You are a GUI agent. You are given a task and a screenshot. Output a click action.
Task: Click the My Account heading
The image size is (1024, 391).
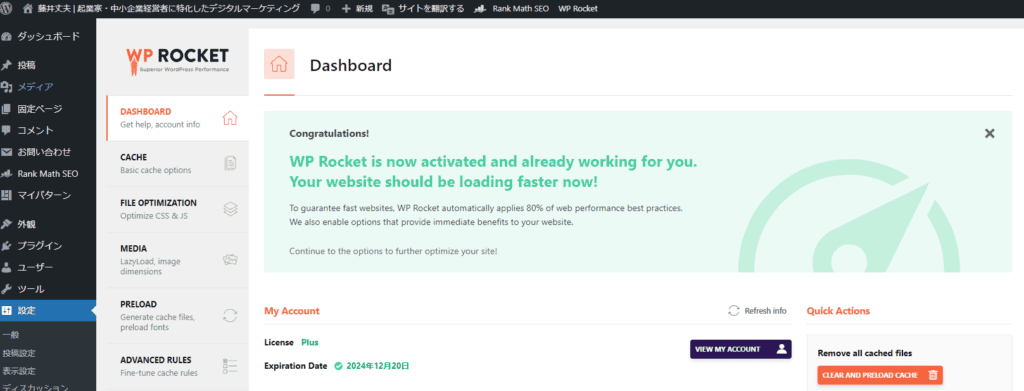(x=292, y=311)
